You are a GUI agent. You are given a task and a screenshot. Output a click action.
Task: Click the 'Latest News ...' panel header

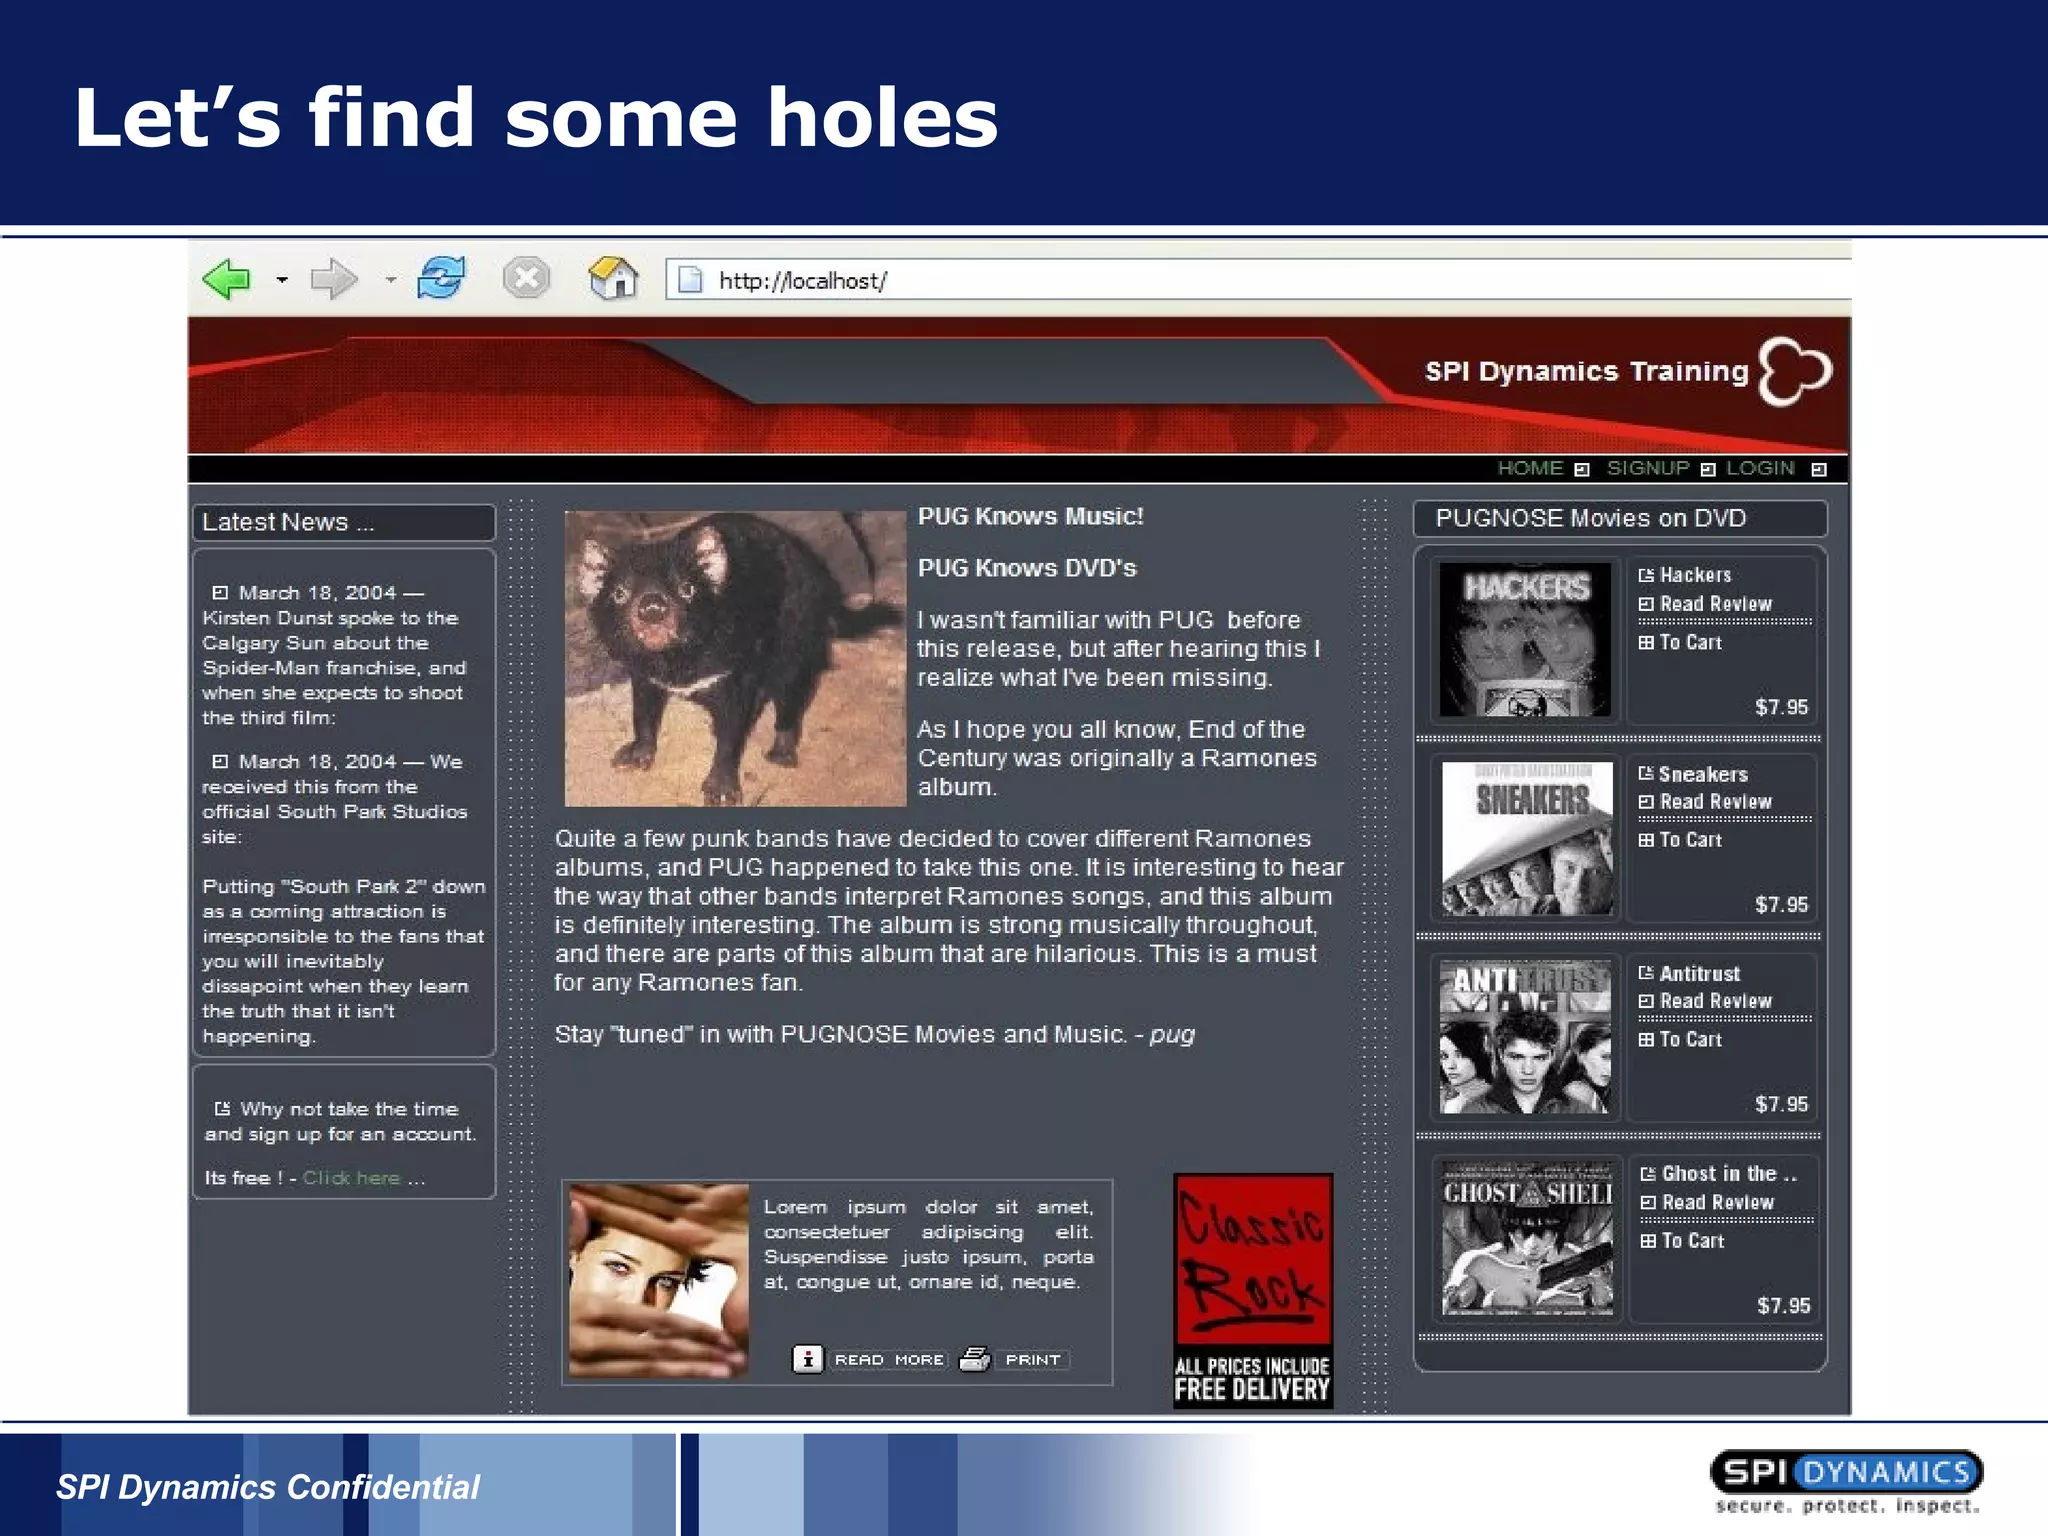pos(344,522)
